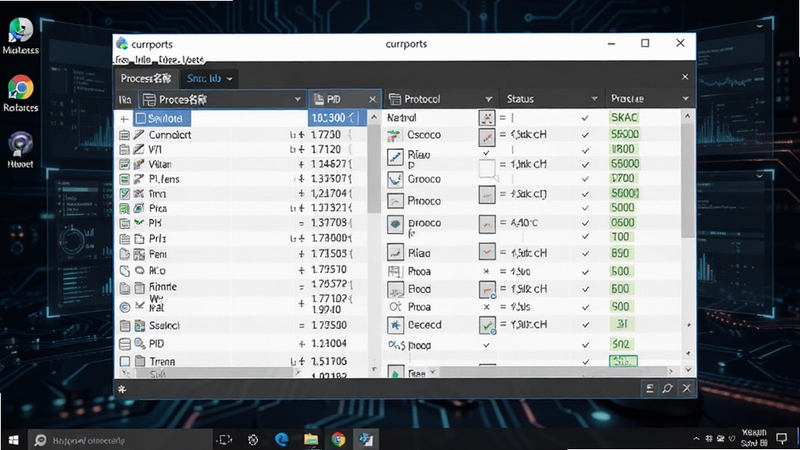Image resolution: width=800 pixels, height=450 pixels.
Task: Expand the plus sign beside Ssnlota row
Action: 123,119
